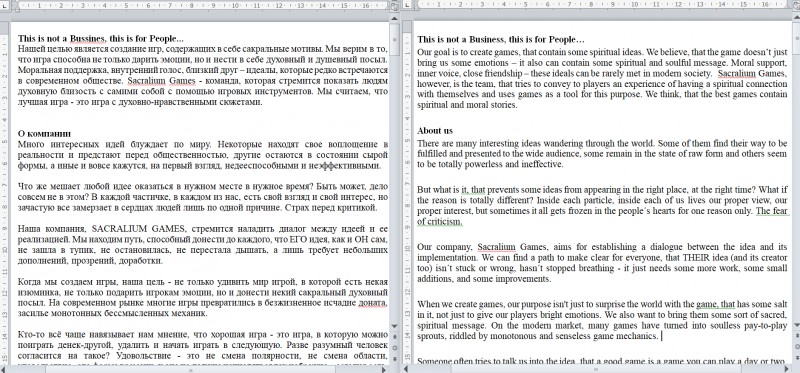Click the underlined "Sacralium" after "Our company,"

coord(496,247)
